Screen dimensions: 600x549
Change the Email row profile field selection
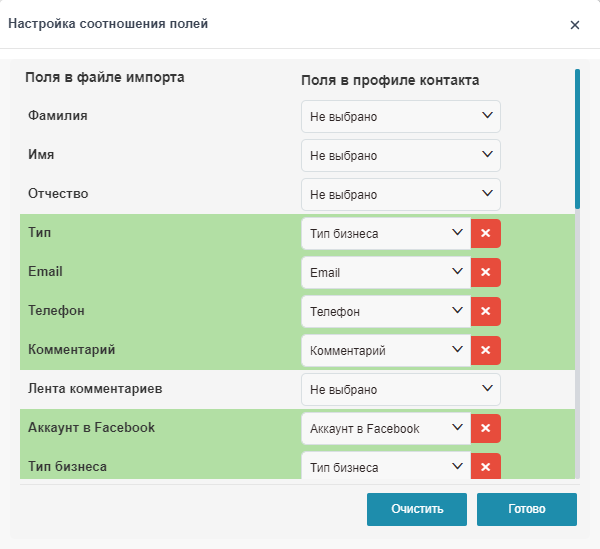coord(385,272)
